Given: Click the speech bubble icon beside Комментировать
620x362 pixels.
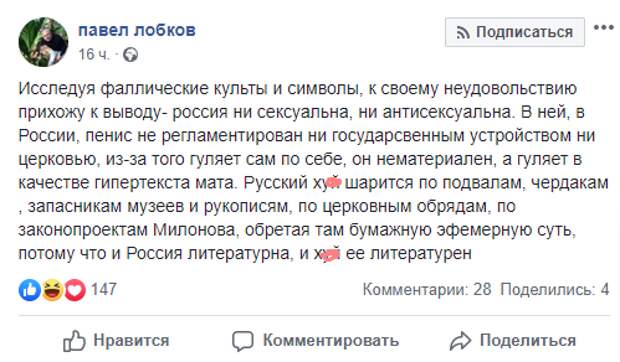Looking at the screenshot, I should [x=242, y=341].
